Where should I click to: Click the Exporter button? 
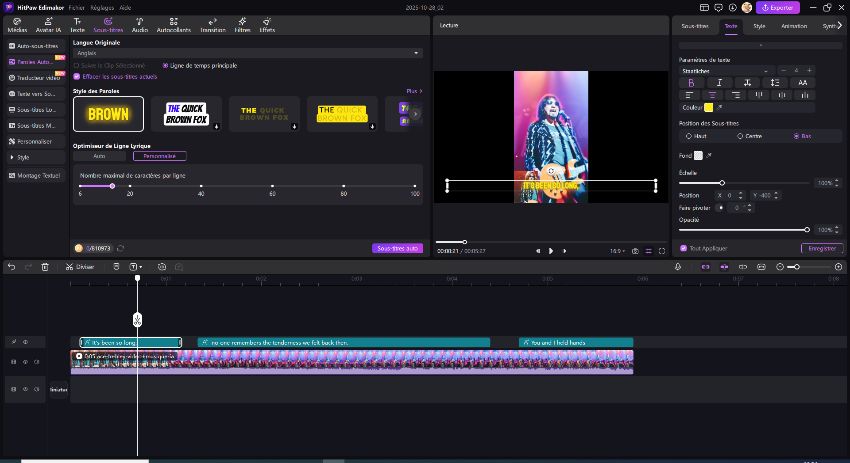[x=778, y=7]
